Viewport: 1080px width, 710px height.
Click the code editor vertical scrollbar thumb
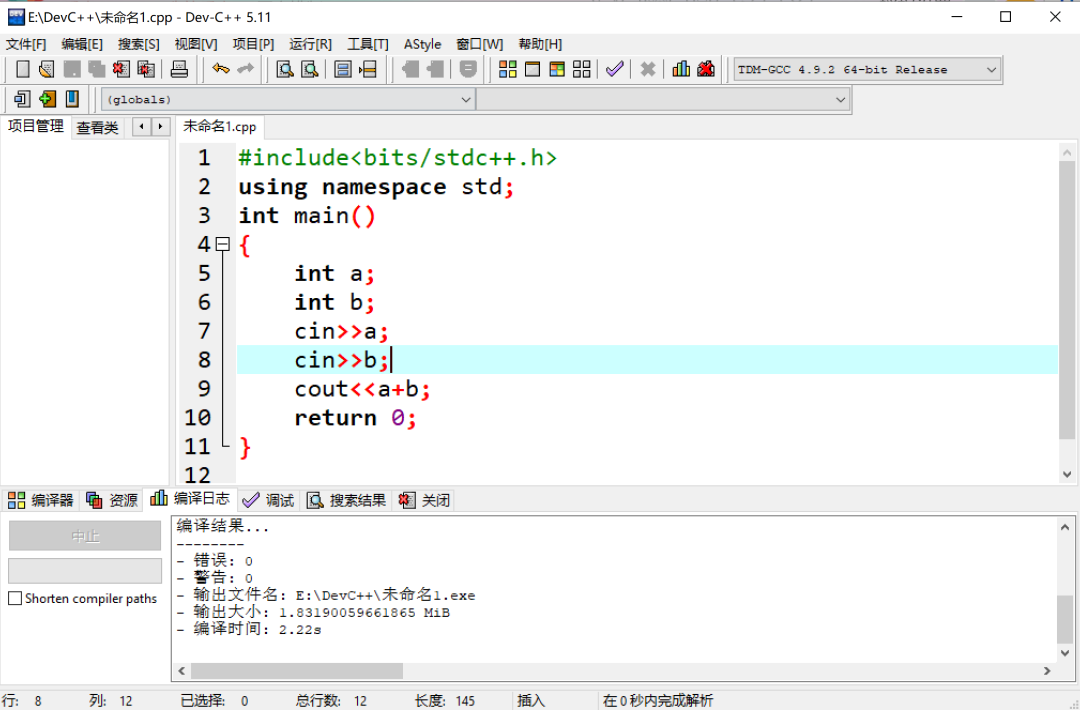[1067, 300]
